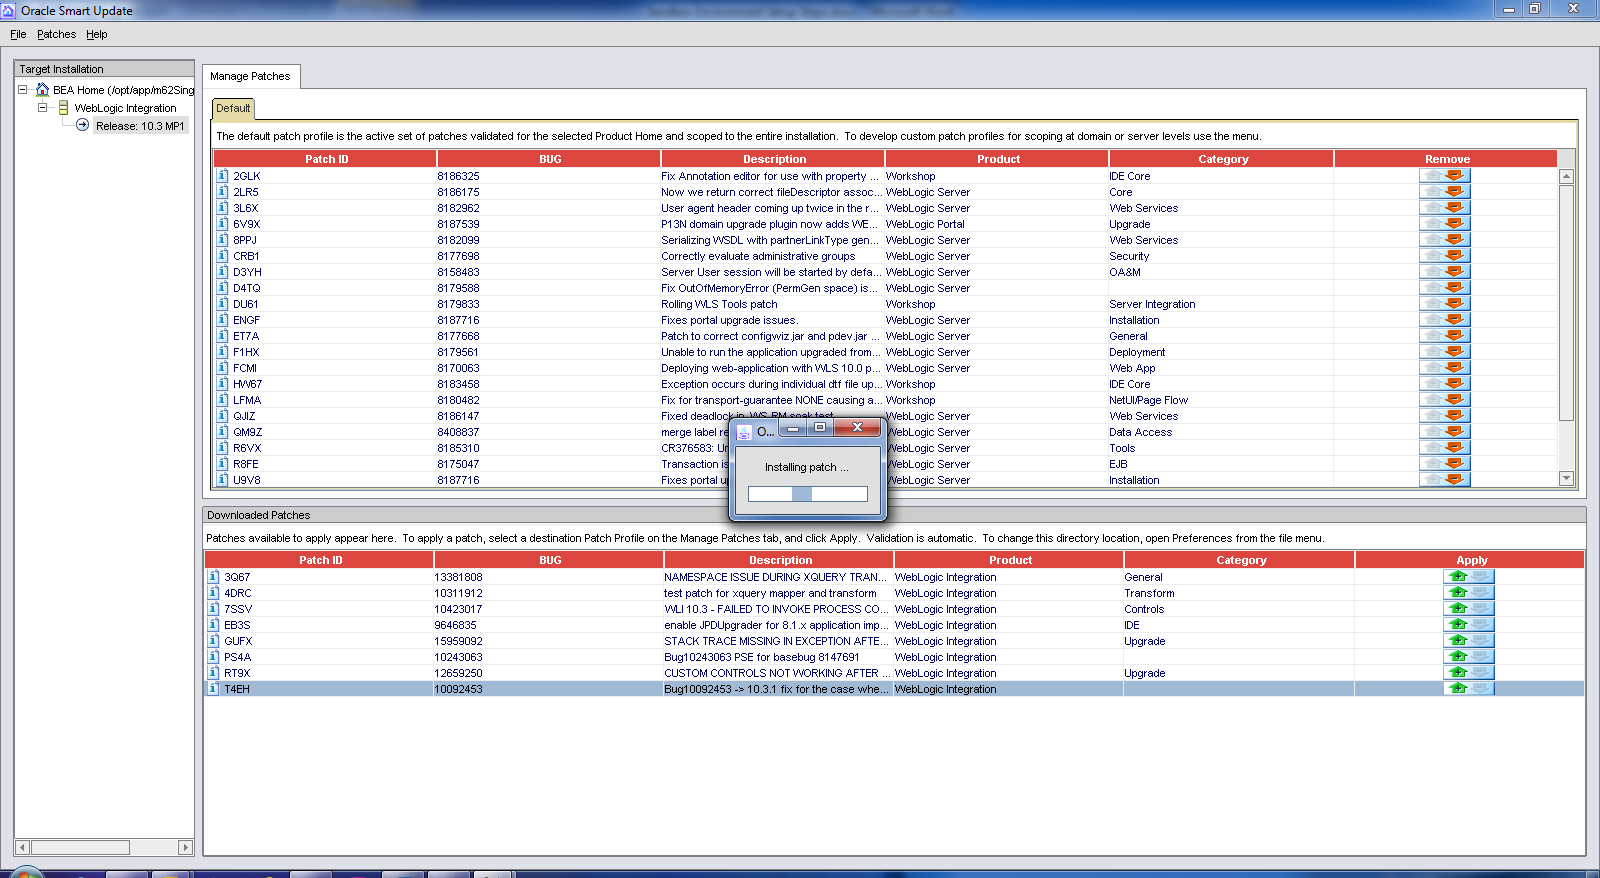Sort applied patches by BUG header
Image resolution: width=1600 pixels, height=878 pixels.
click(x=550, y=159)
